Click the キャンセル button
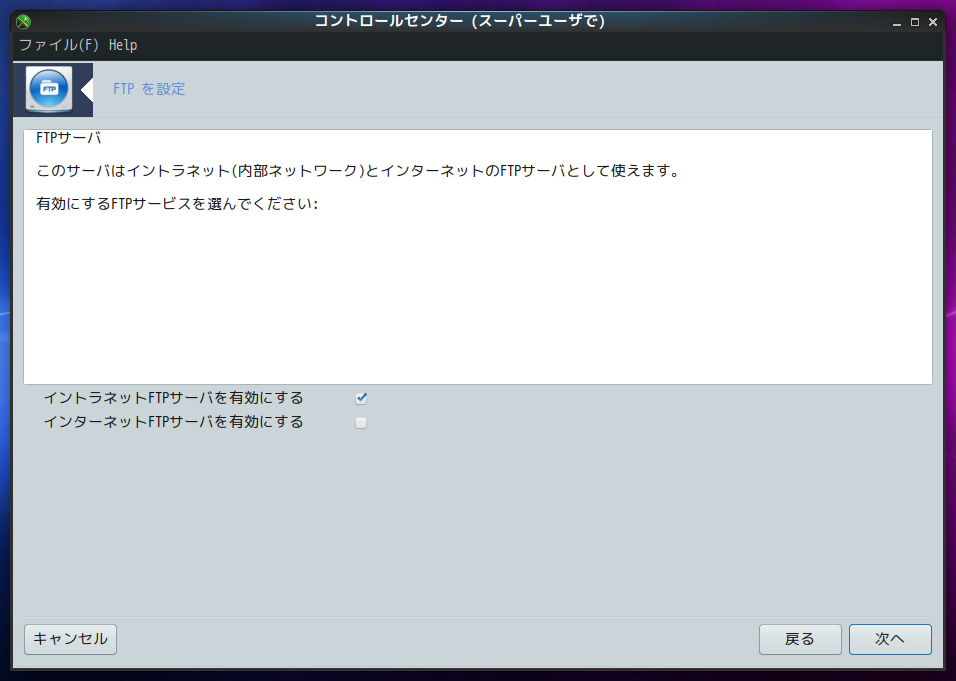Image resolution: width=956 pixels, height=681 pixels. tap(70, 639)
